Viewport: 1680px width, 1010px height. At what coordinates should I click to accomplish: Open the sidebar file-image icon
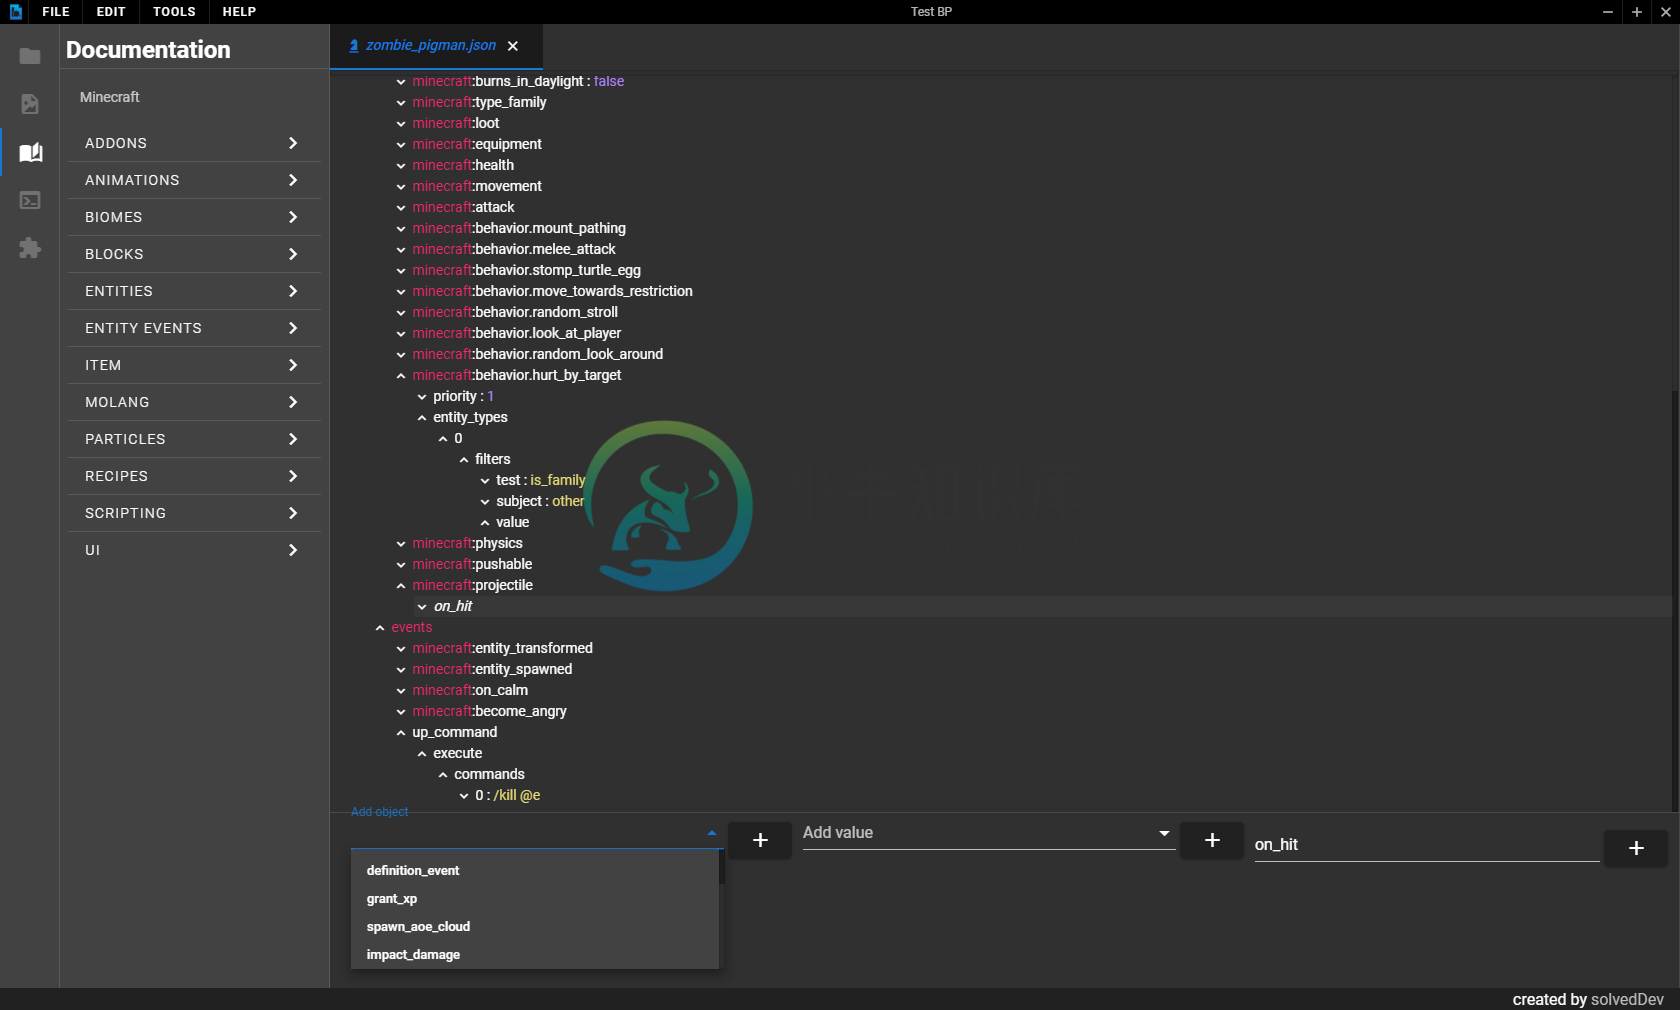[30, 104]
